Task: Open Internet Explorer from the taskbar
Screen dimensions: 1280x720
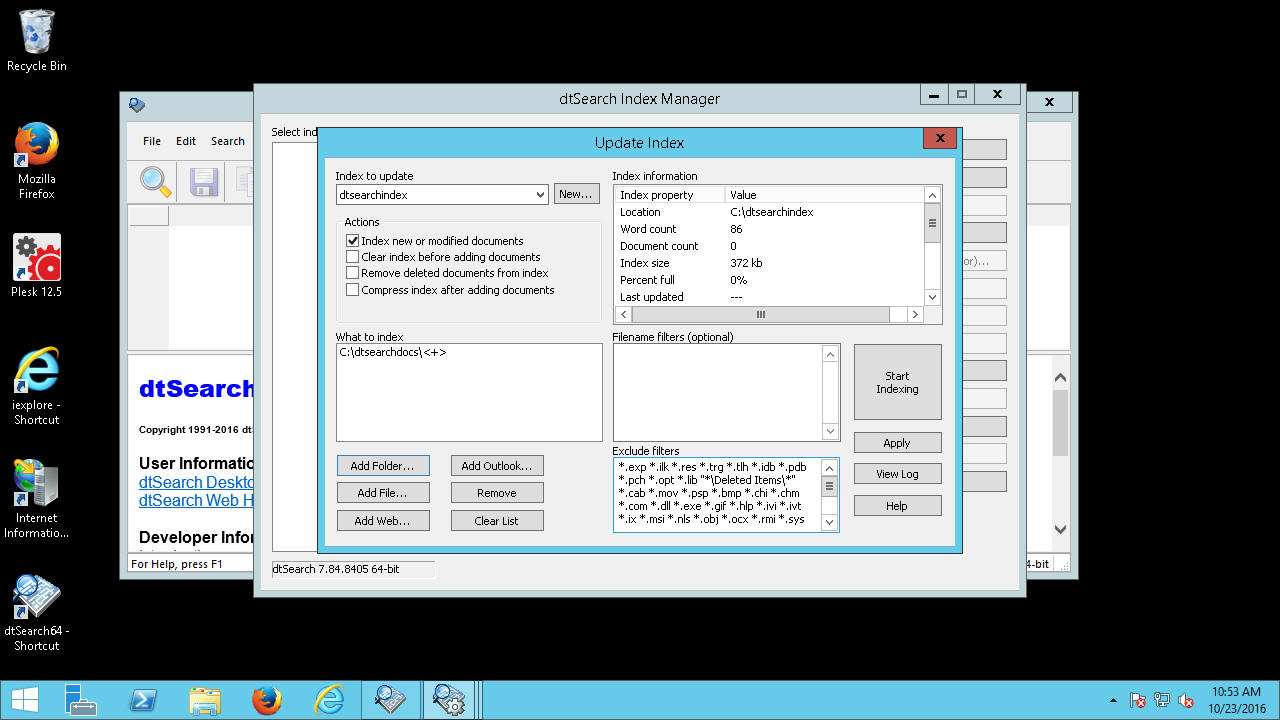Action: [329, 700]
